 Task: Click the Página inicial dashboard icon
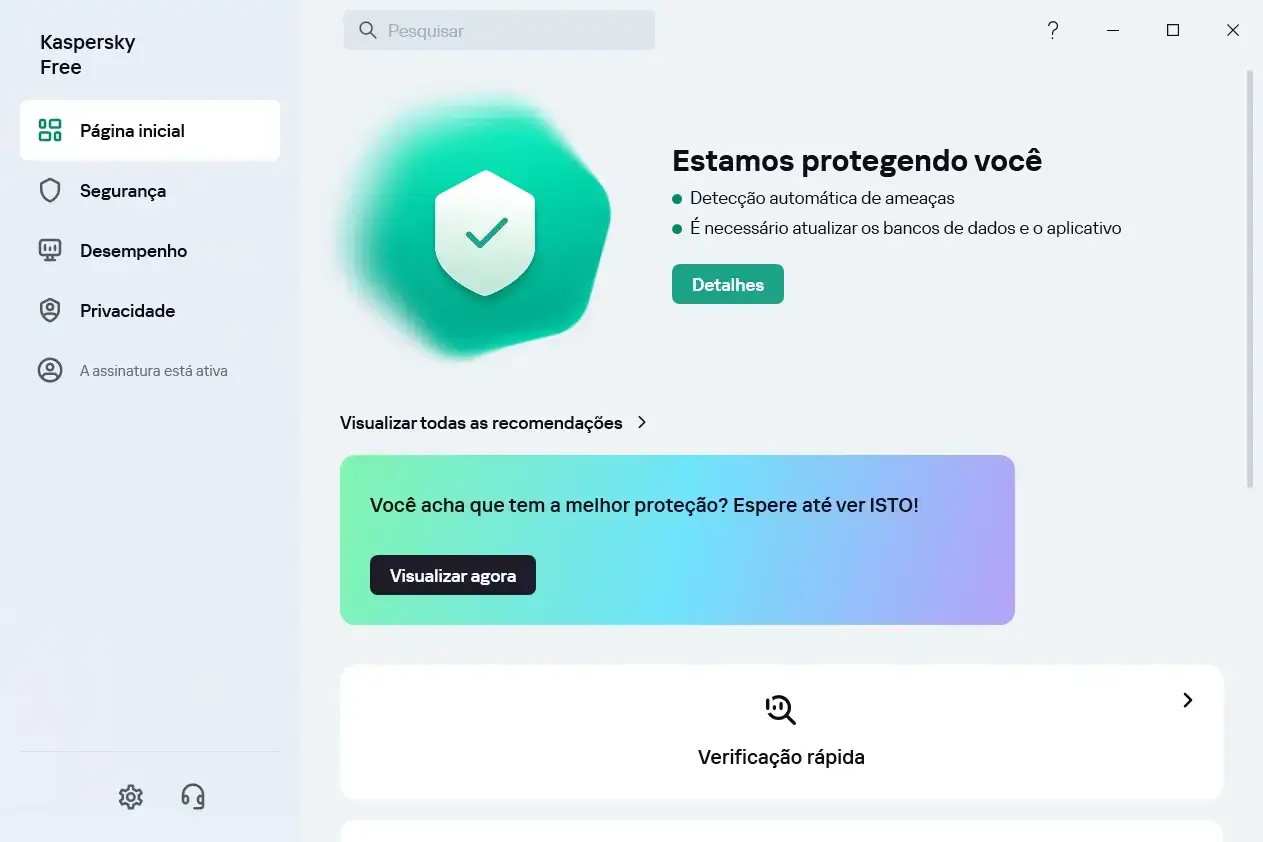[50, 130]
